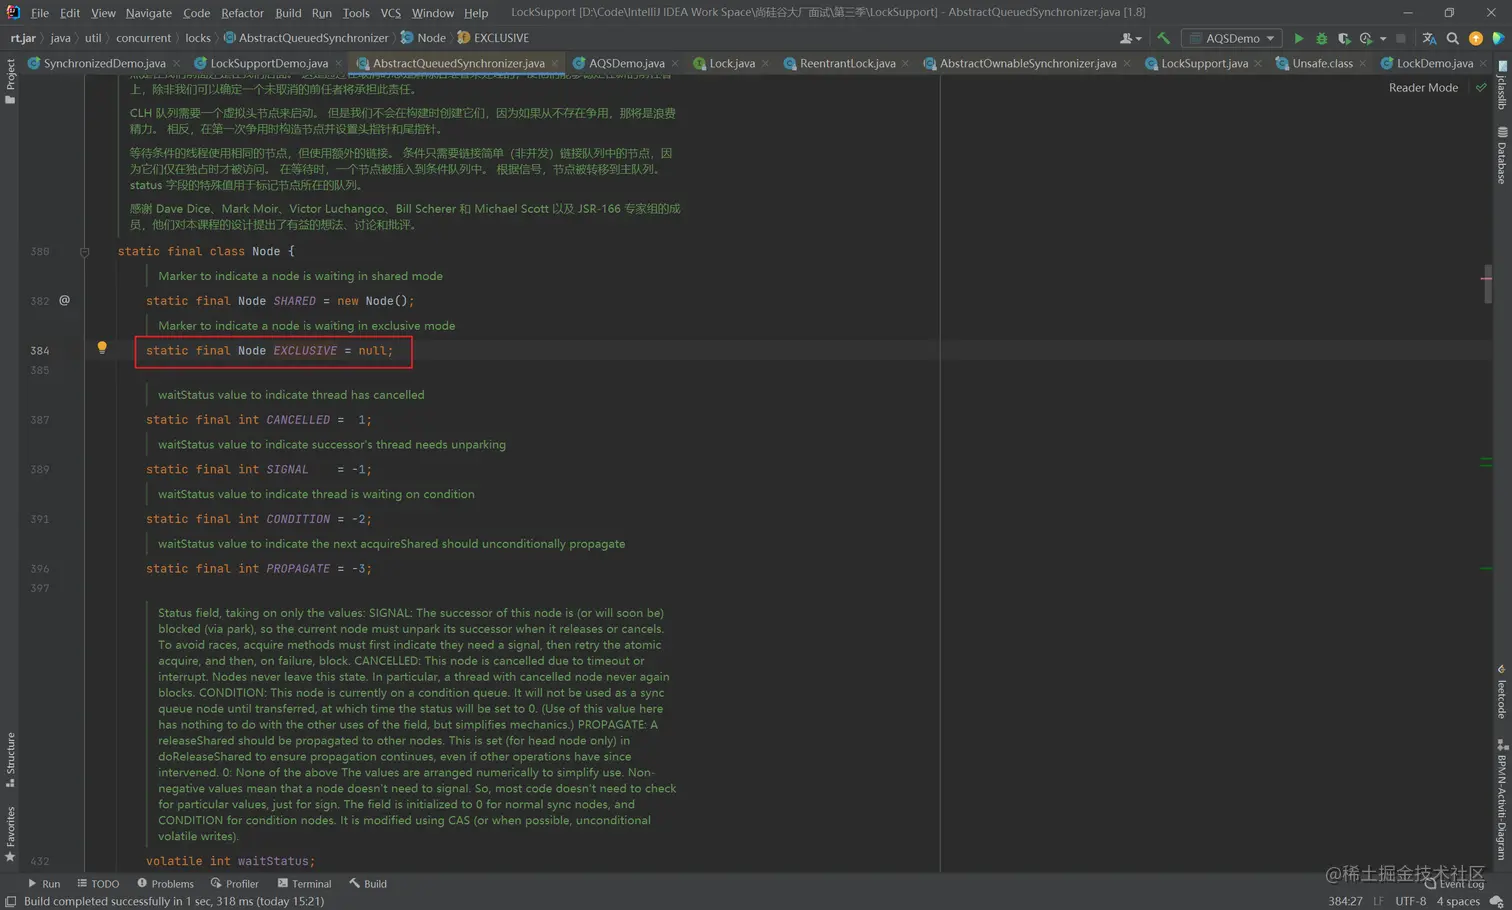This screenshot has height=910, width=1512.
Task: Open the Window menu
Action: (x=432, y=13)
